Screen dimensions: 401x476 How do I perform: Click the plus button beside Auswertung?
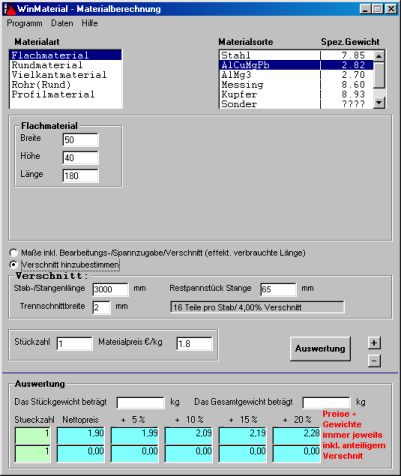(x=374, y=343)
